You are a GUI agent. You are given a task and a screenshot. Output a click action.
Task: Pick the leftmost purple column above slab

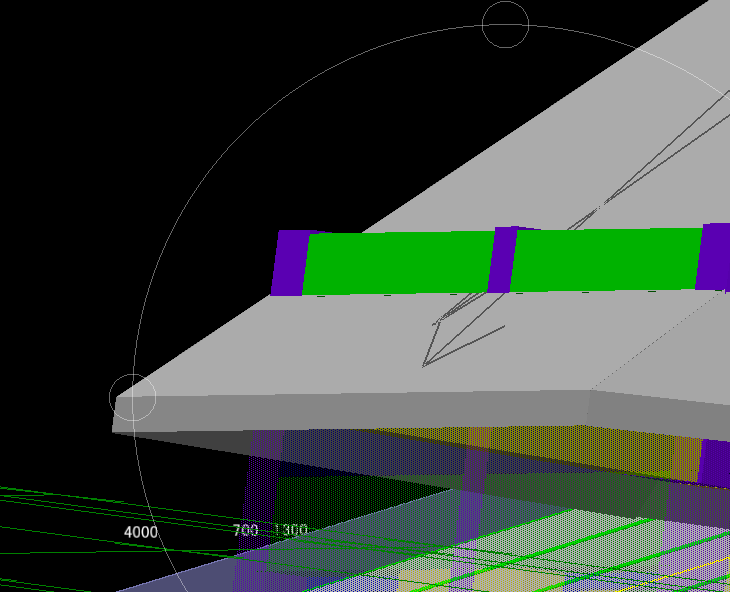coord(290,263)
